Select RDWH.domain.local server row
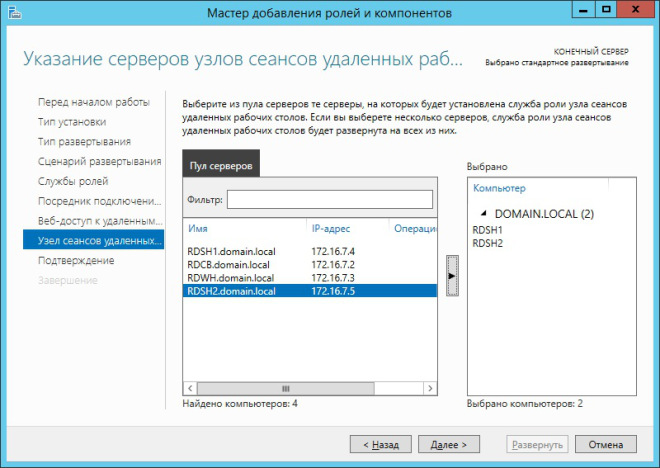The height and width of the screenshot is (468, 660). (x=230, y=277)
